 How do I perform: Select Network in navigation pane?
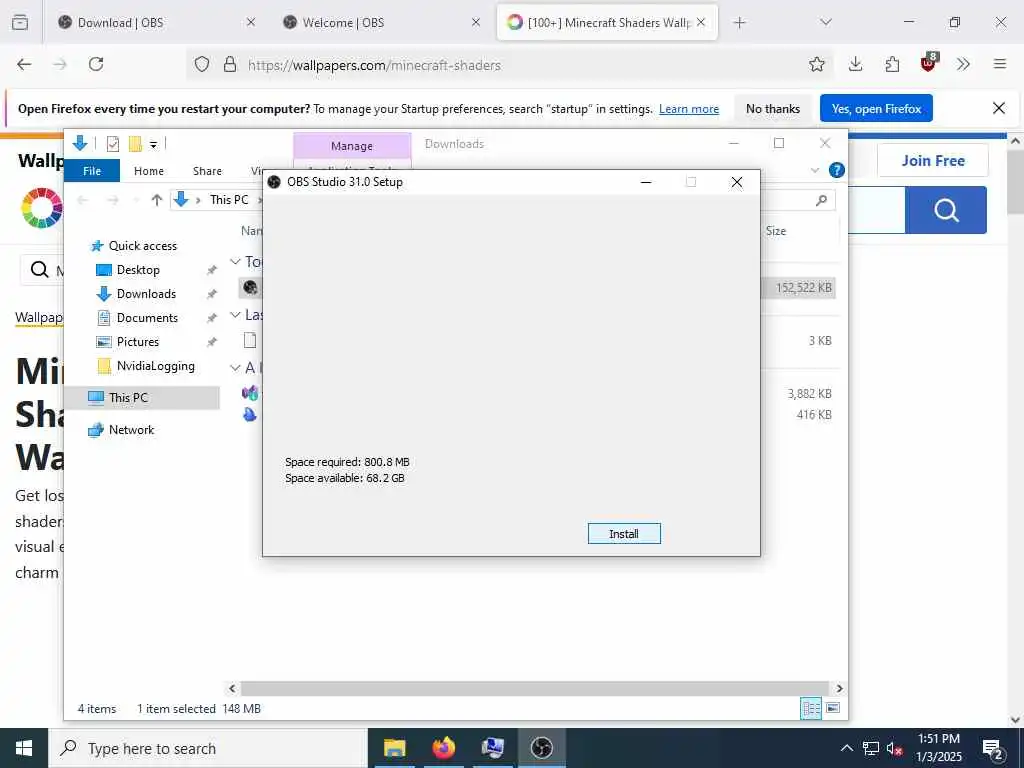point(131,430)
